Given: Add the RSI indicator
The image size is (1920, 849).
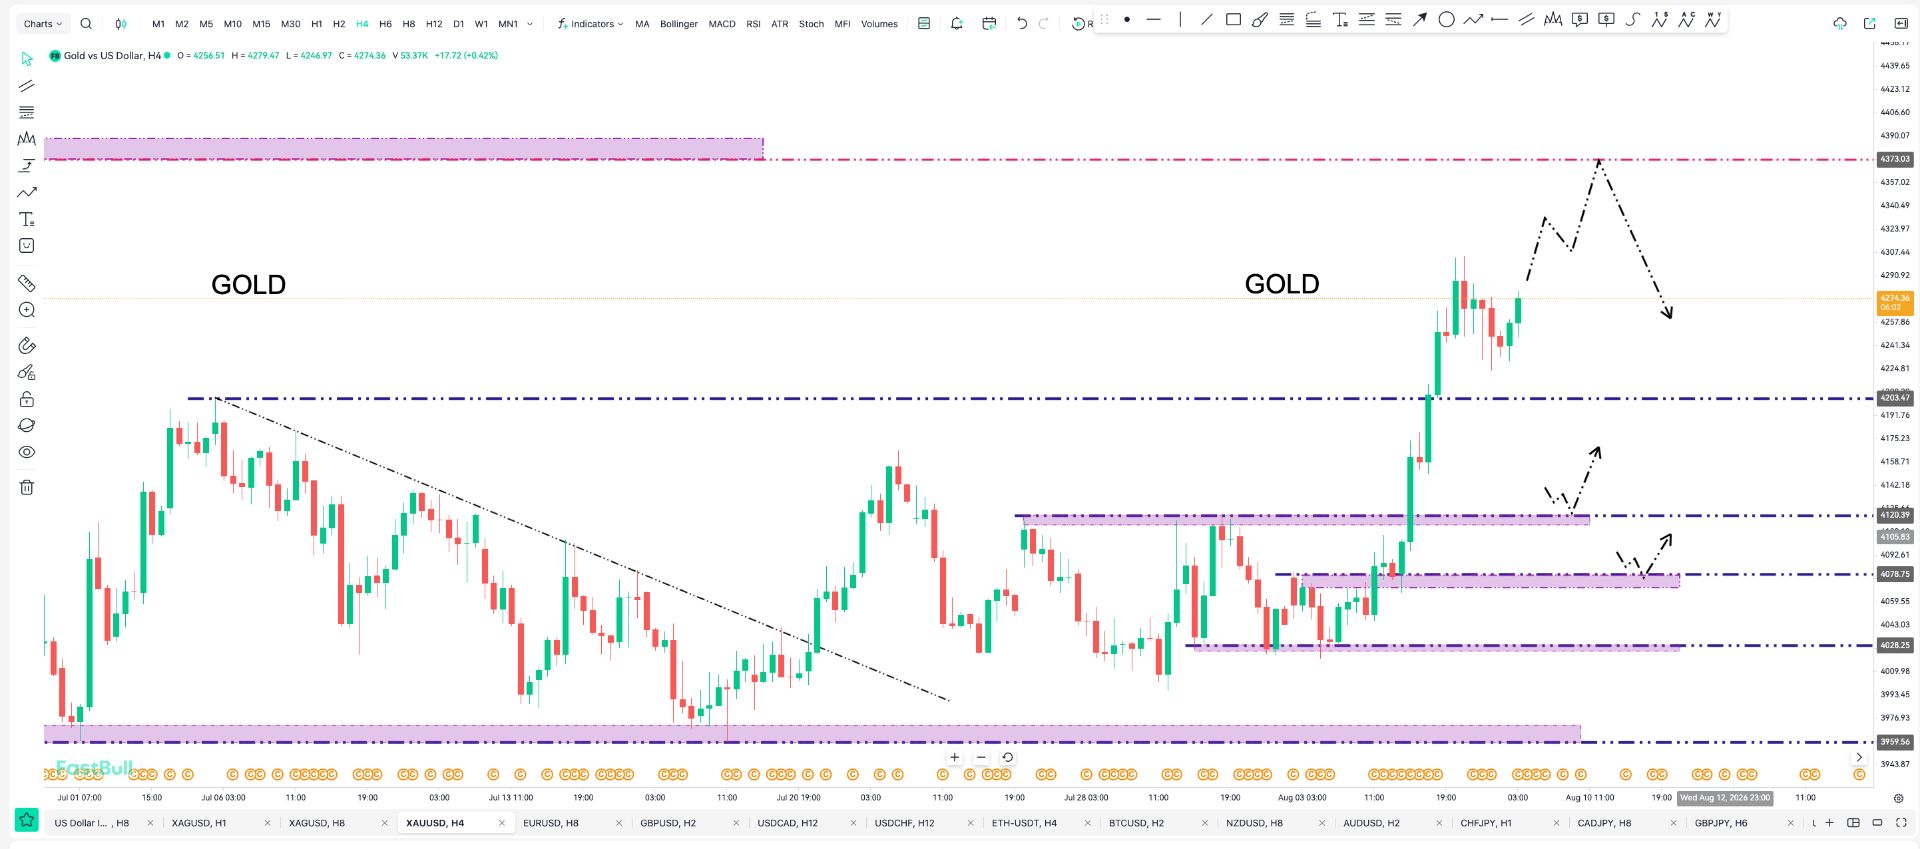Looking at the screenshot, I should coord(754,24).
